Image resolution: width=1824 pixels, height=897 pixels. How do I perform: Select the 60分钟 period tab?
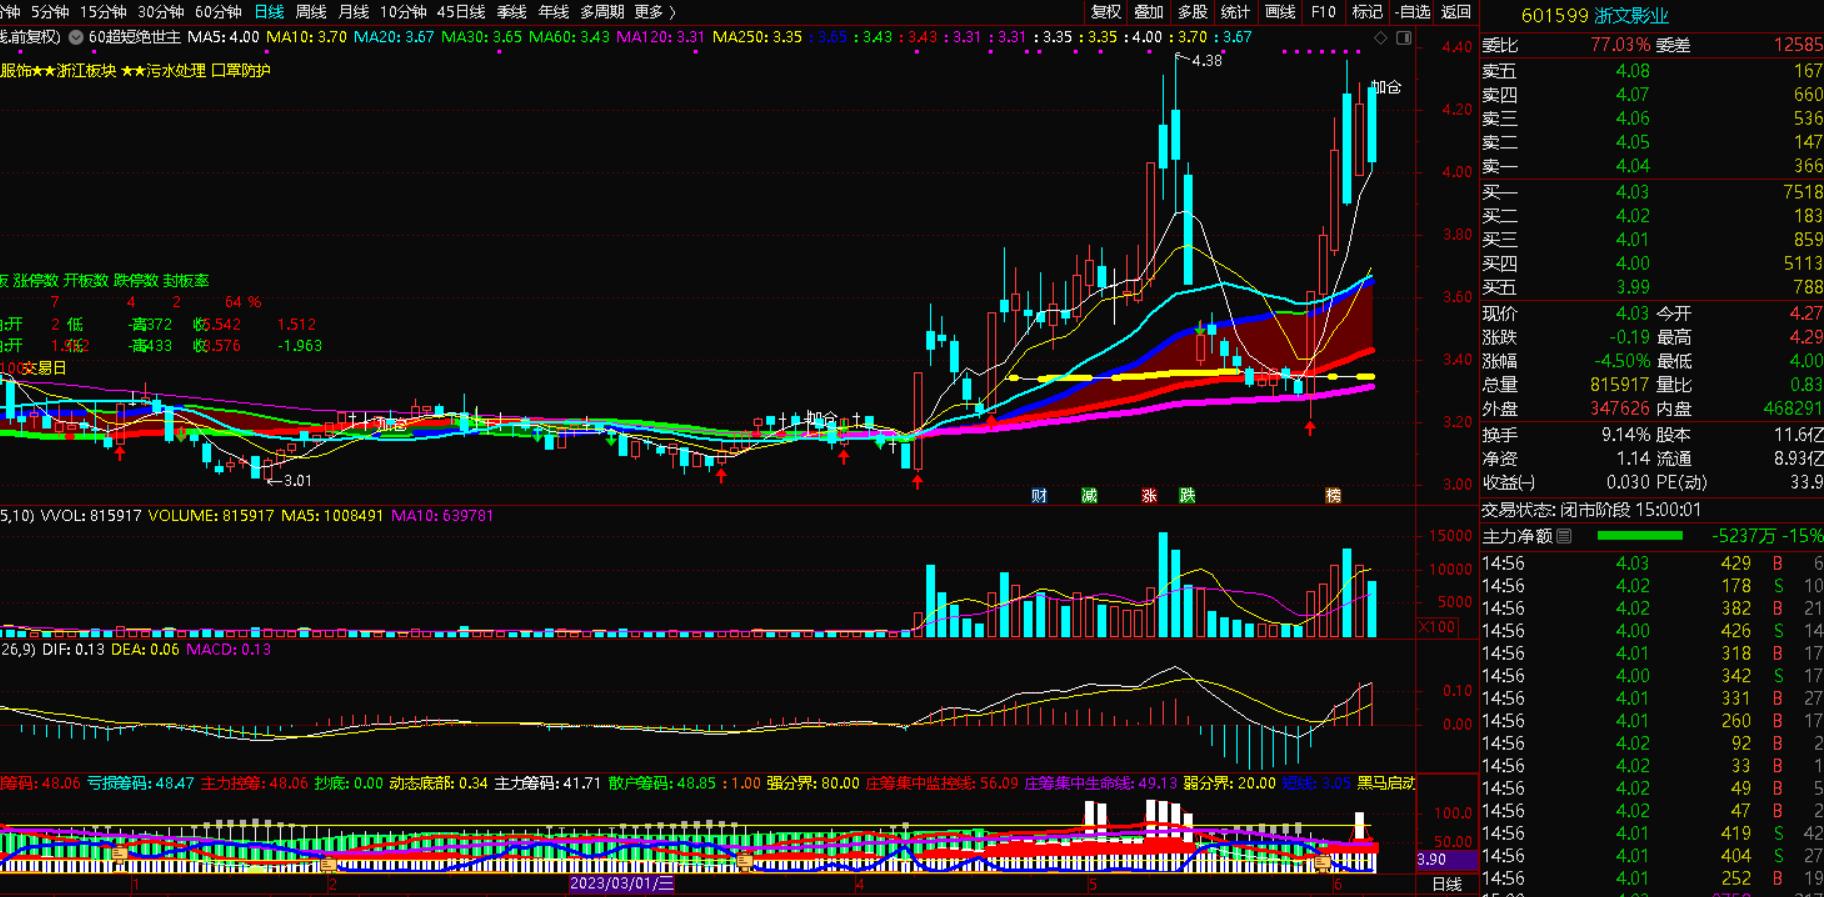[x=218, y=12]
